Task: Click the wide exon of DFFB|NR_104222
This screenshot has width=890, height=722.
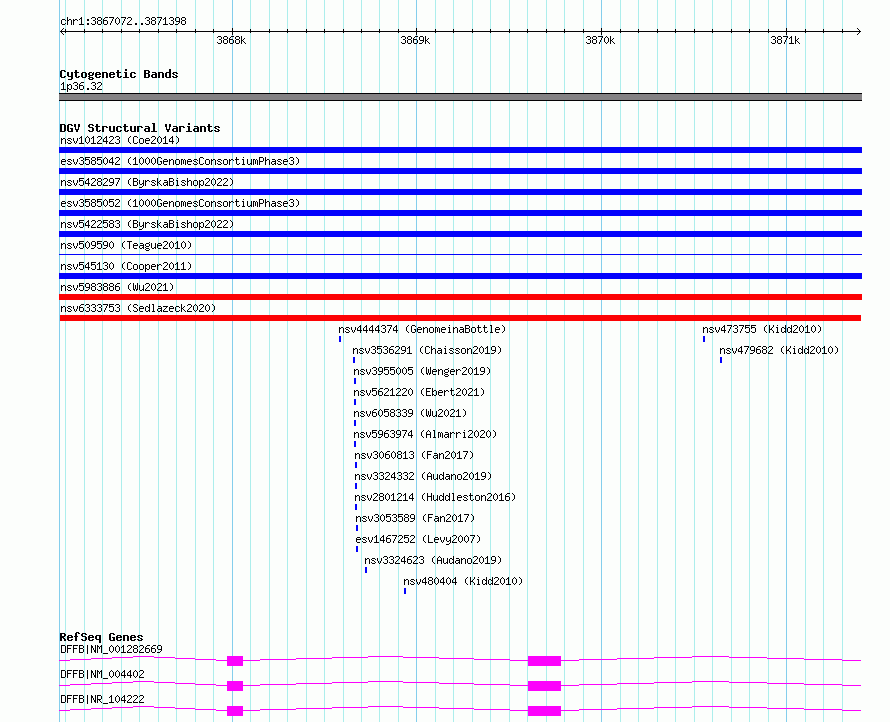Action: point(544,711)
